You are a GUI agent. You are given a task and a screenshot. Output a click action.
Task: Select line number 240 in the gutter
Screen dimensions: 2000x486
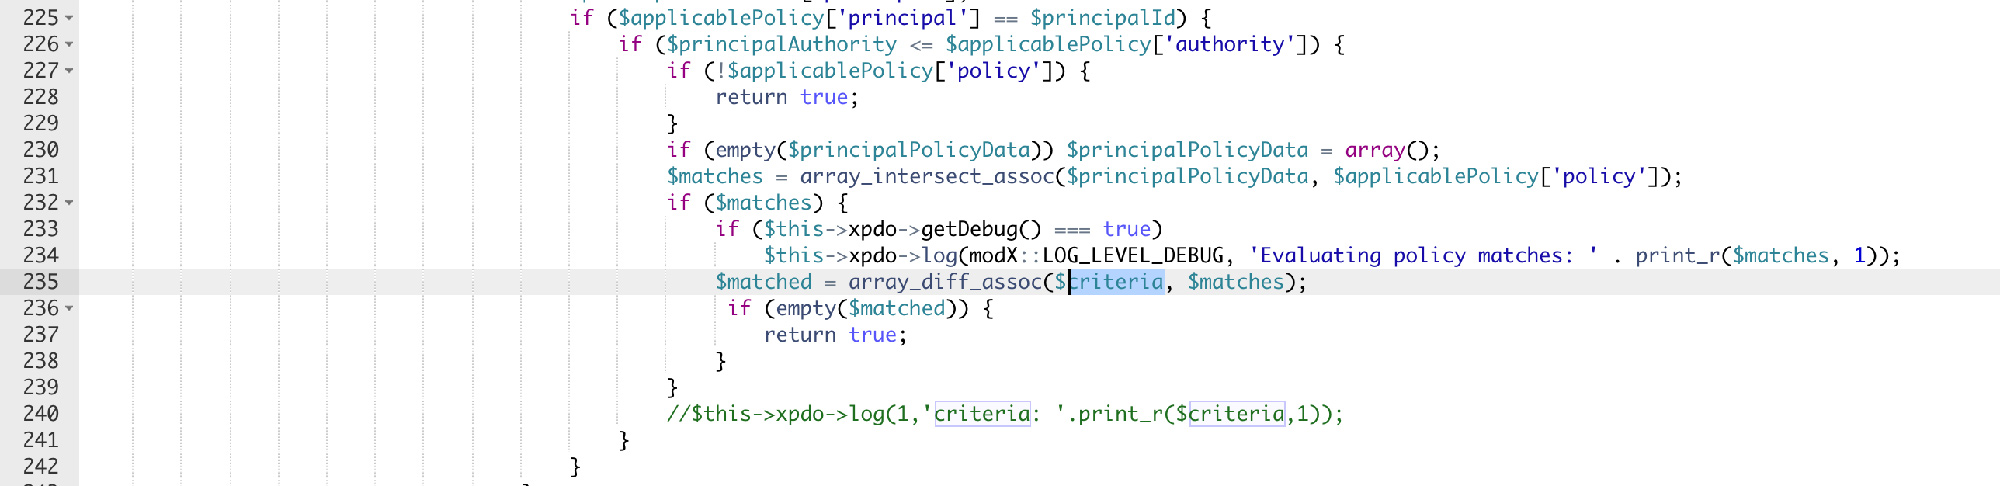[x=41, y=414]
